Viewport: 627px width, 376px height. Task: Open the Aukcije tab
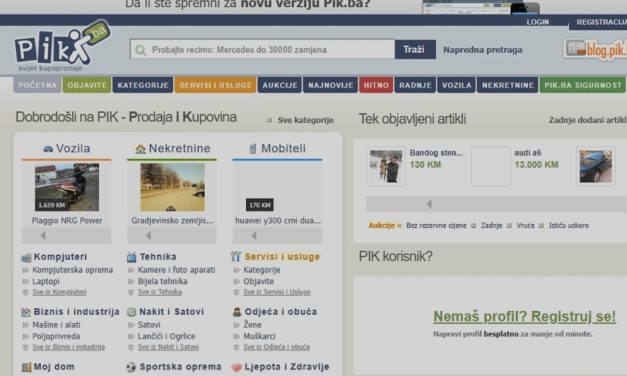click(280, 85)
